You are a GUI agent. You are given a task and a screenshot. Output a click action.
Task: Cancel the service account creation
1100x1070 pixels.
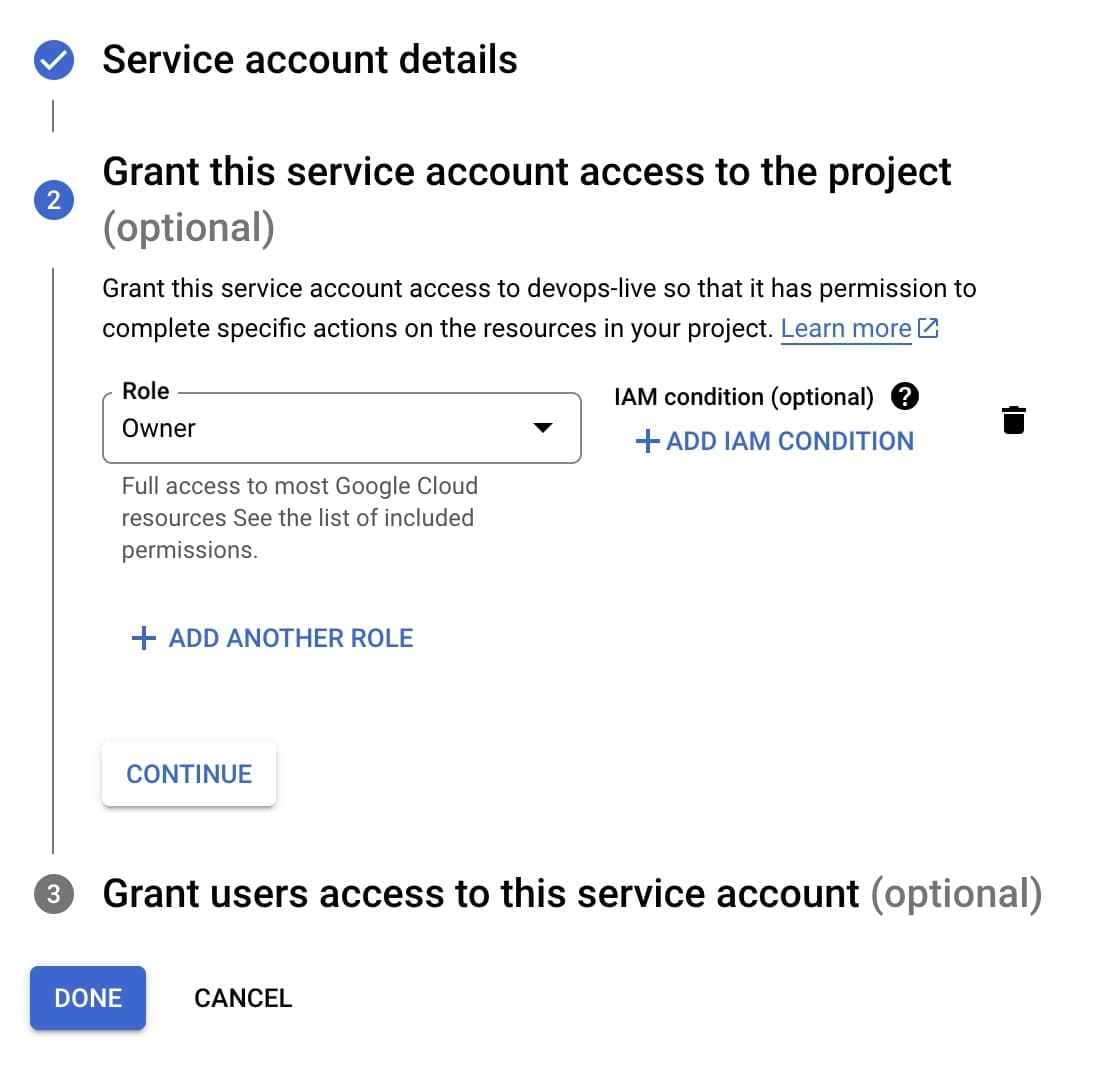(243, 998)
